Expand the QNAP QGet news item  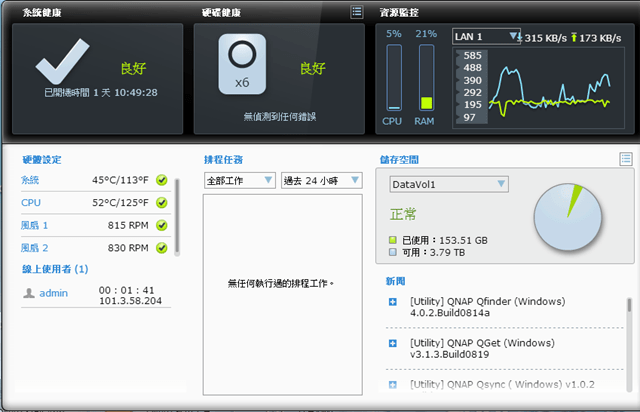click(393, 343)
